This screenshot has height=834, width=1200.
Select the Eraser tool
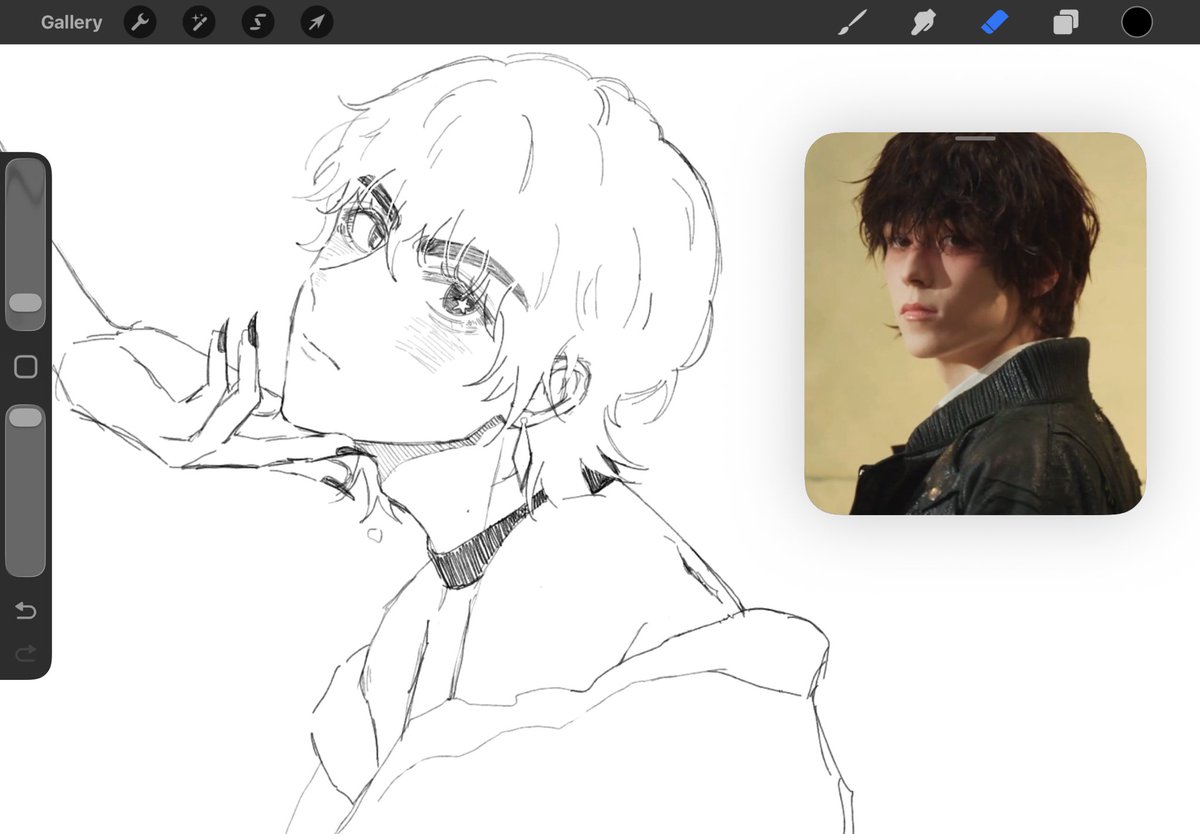pos(995,22)
